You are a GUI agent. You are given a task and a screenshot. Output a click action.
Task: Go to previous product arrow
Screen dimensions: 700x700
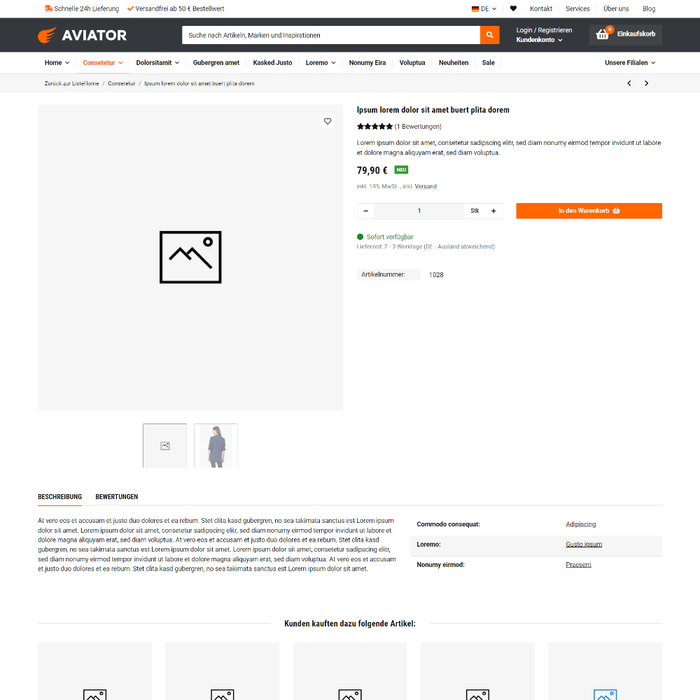point(629,83)
